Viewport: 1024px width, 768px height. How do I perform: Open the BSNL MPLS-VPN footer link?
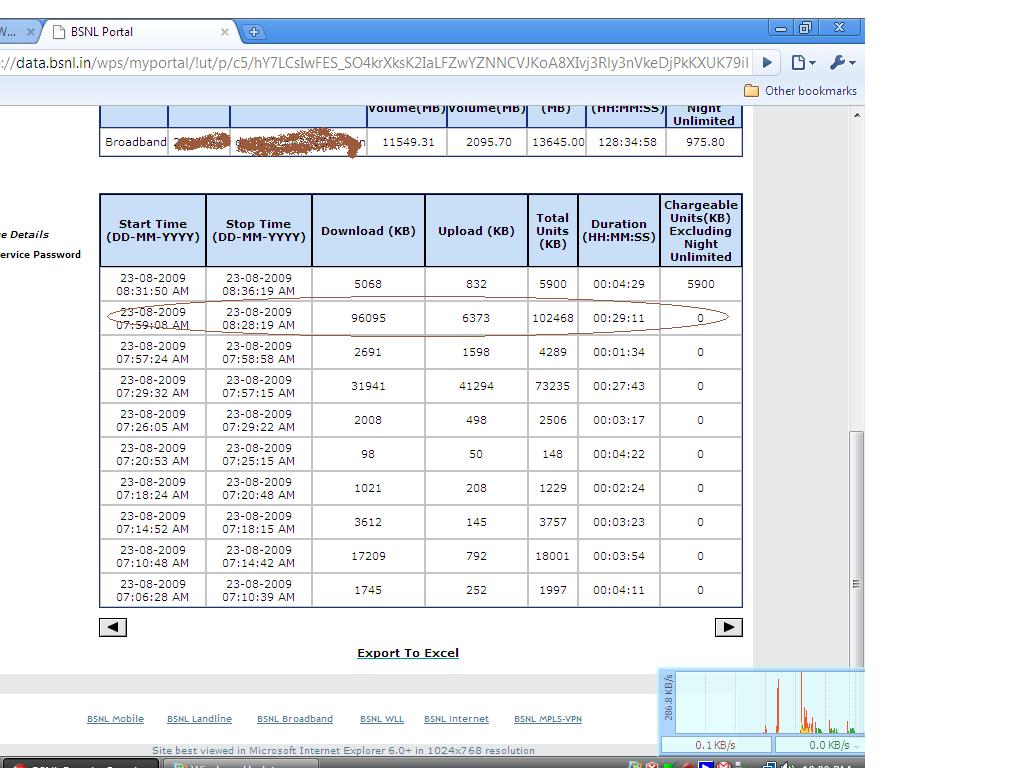548,719
